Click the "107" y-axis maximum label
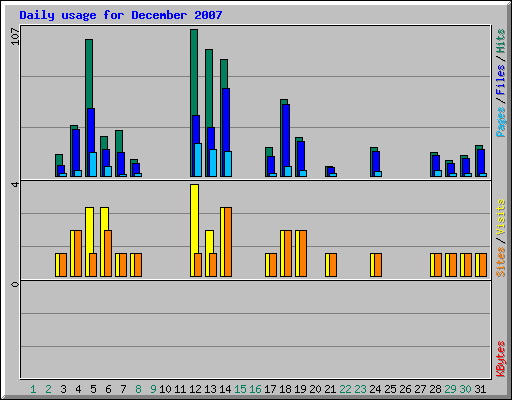The height and width of the screenshot is (400, 512). tap(15, 36)
